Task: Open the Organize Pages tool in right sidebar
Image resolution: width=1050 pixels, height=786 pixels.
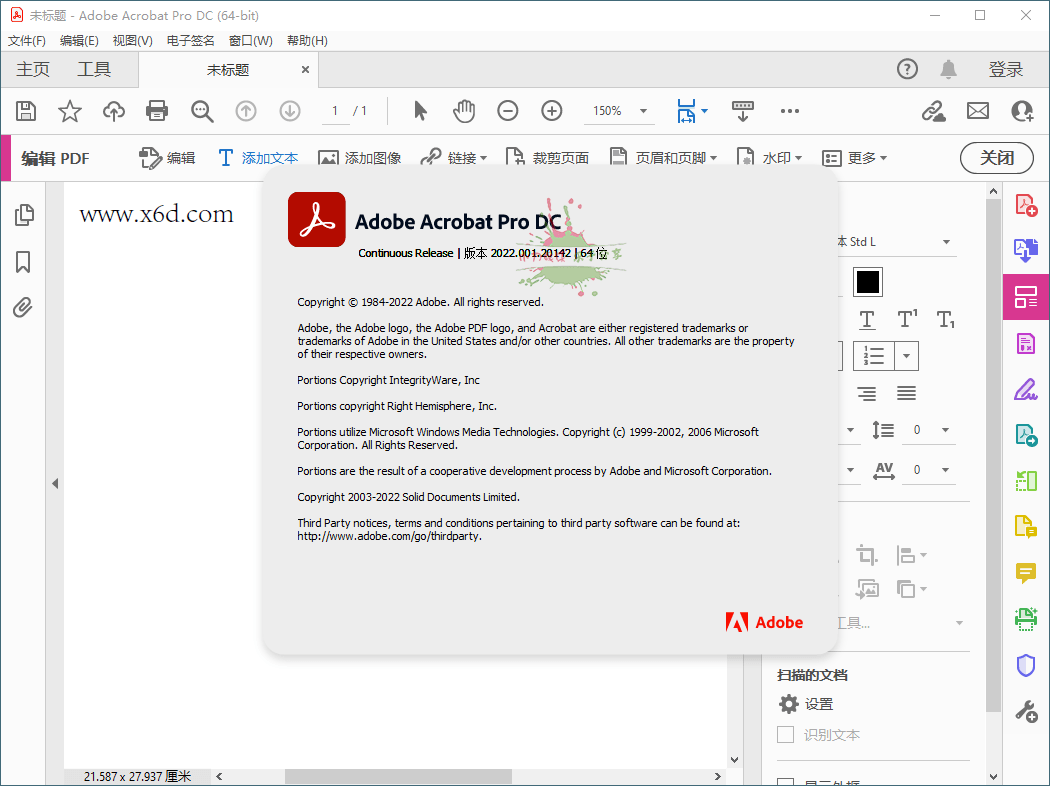Action: 1026,296
